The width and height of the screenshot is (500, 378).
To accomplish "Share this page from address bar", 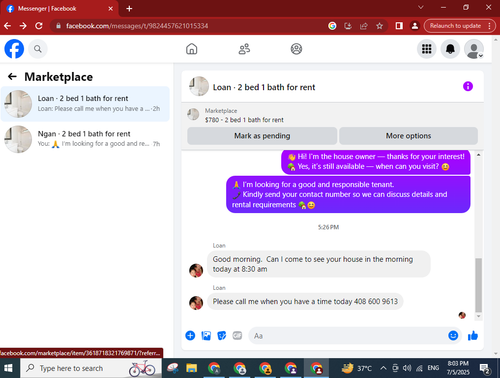I will (363, 26).
